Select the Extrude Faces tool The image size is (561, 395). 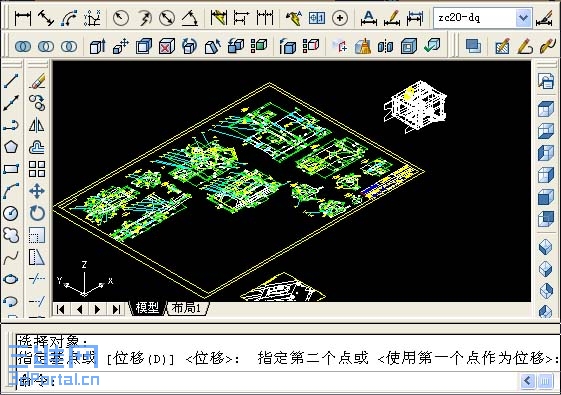pos(97,46)
